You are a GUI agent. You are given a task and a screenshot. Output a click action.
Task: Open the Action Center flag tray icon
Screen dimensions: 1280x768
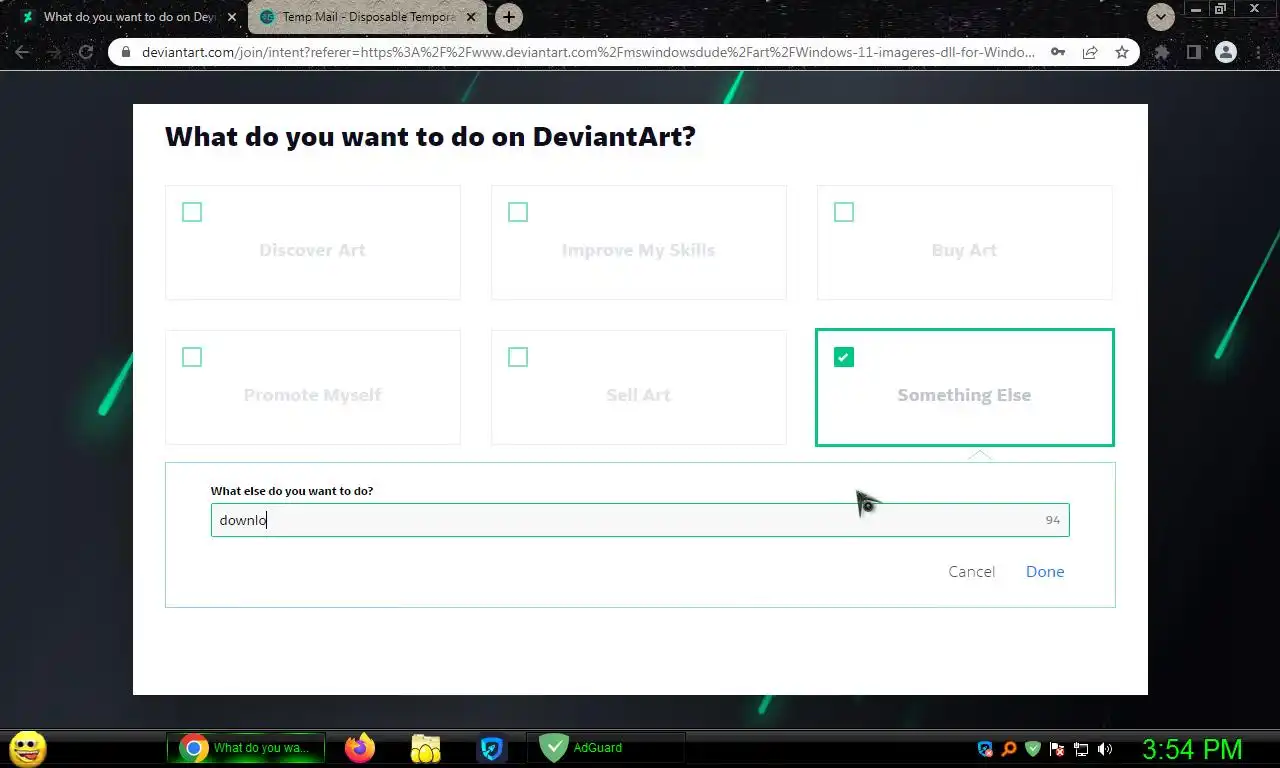(x=1057, y=748)
